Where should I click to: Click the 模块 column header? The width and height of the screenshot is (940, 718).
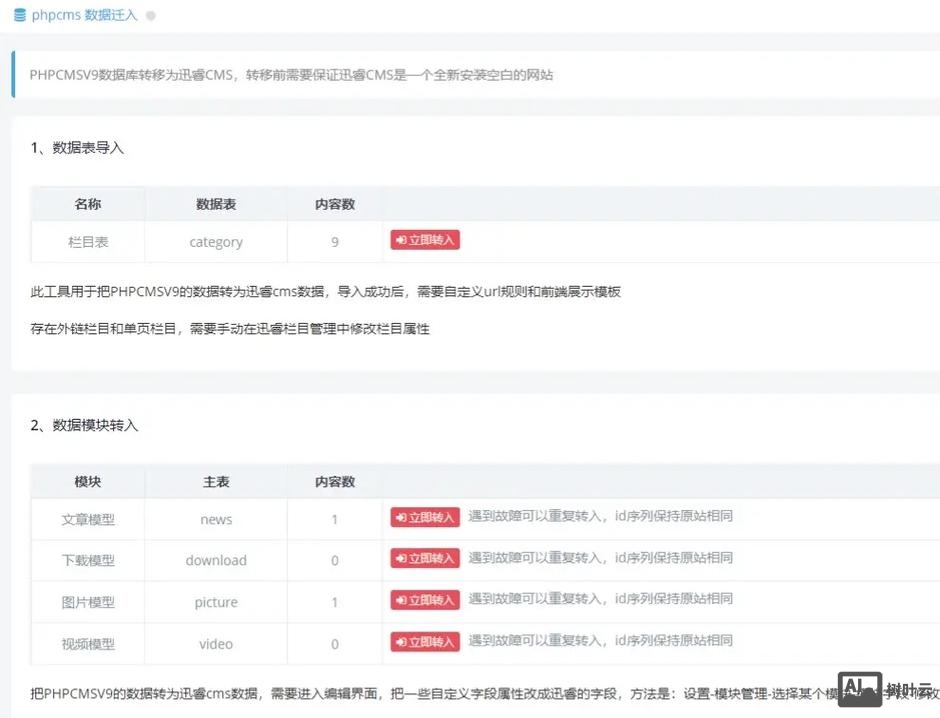[86, 481]
